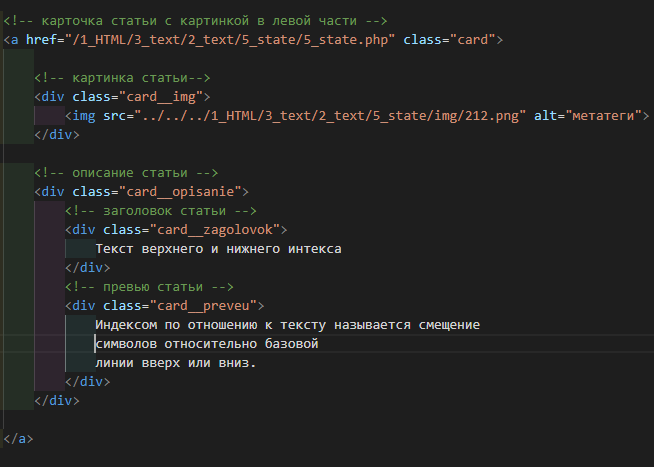Click the class value "card__zagolovok"
Screen dimensions: 654x467
[215, 230]
